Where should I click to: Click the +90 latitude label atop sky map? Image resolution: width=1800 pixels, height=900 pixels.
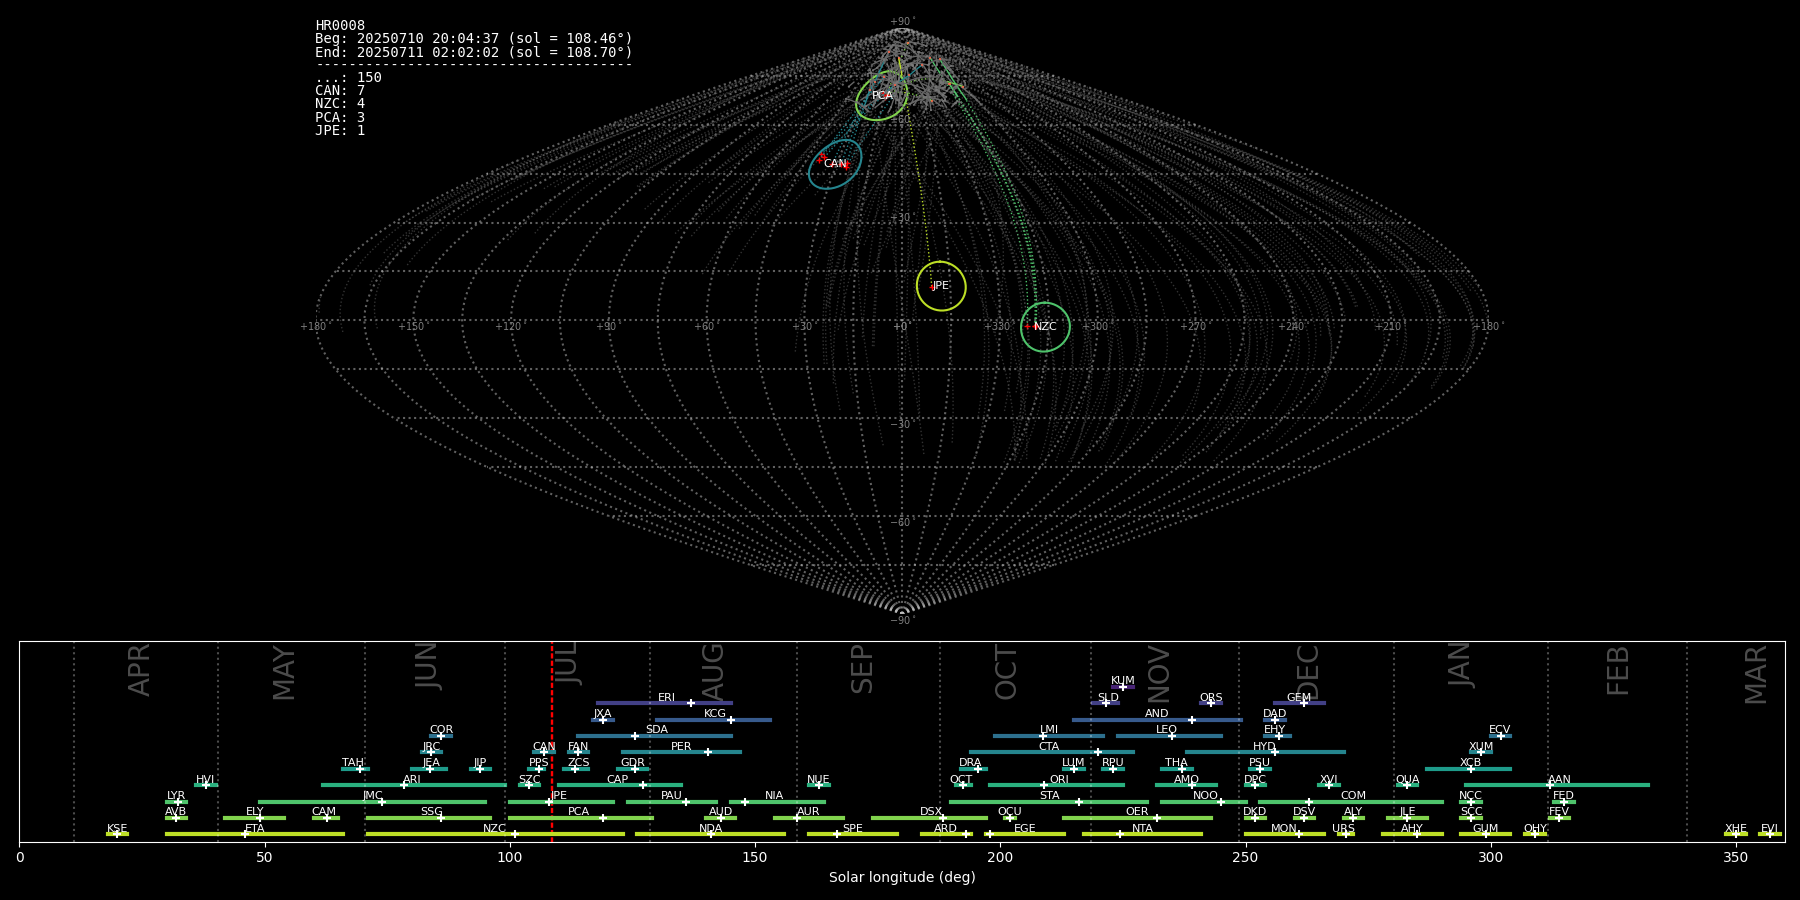coord(902,22)
